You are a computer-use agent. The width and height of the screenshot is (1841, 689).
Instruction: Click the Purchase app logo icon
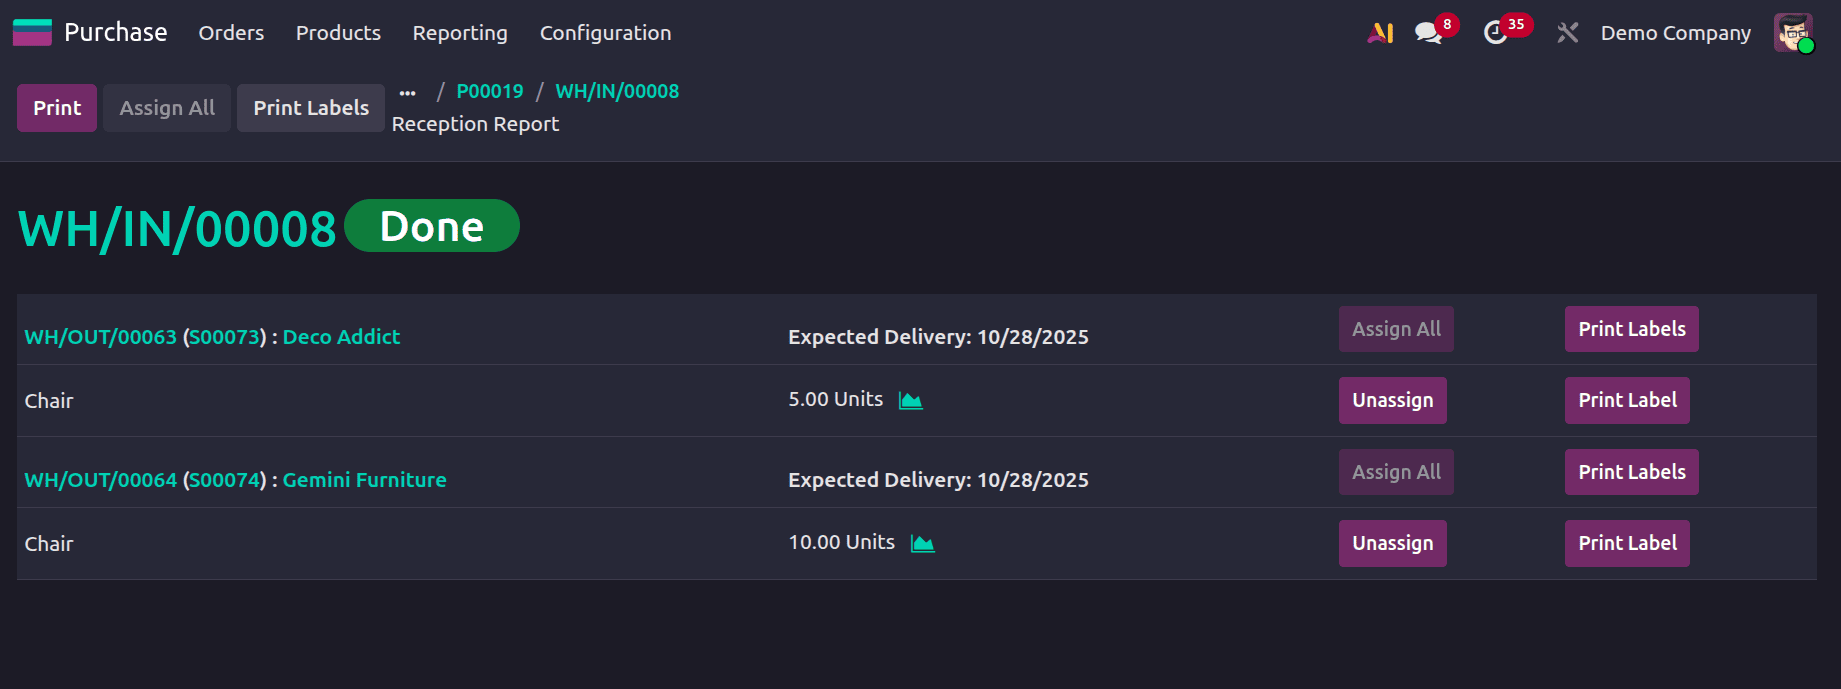tap(31, 32)
